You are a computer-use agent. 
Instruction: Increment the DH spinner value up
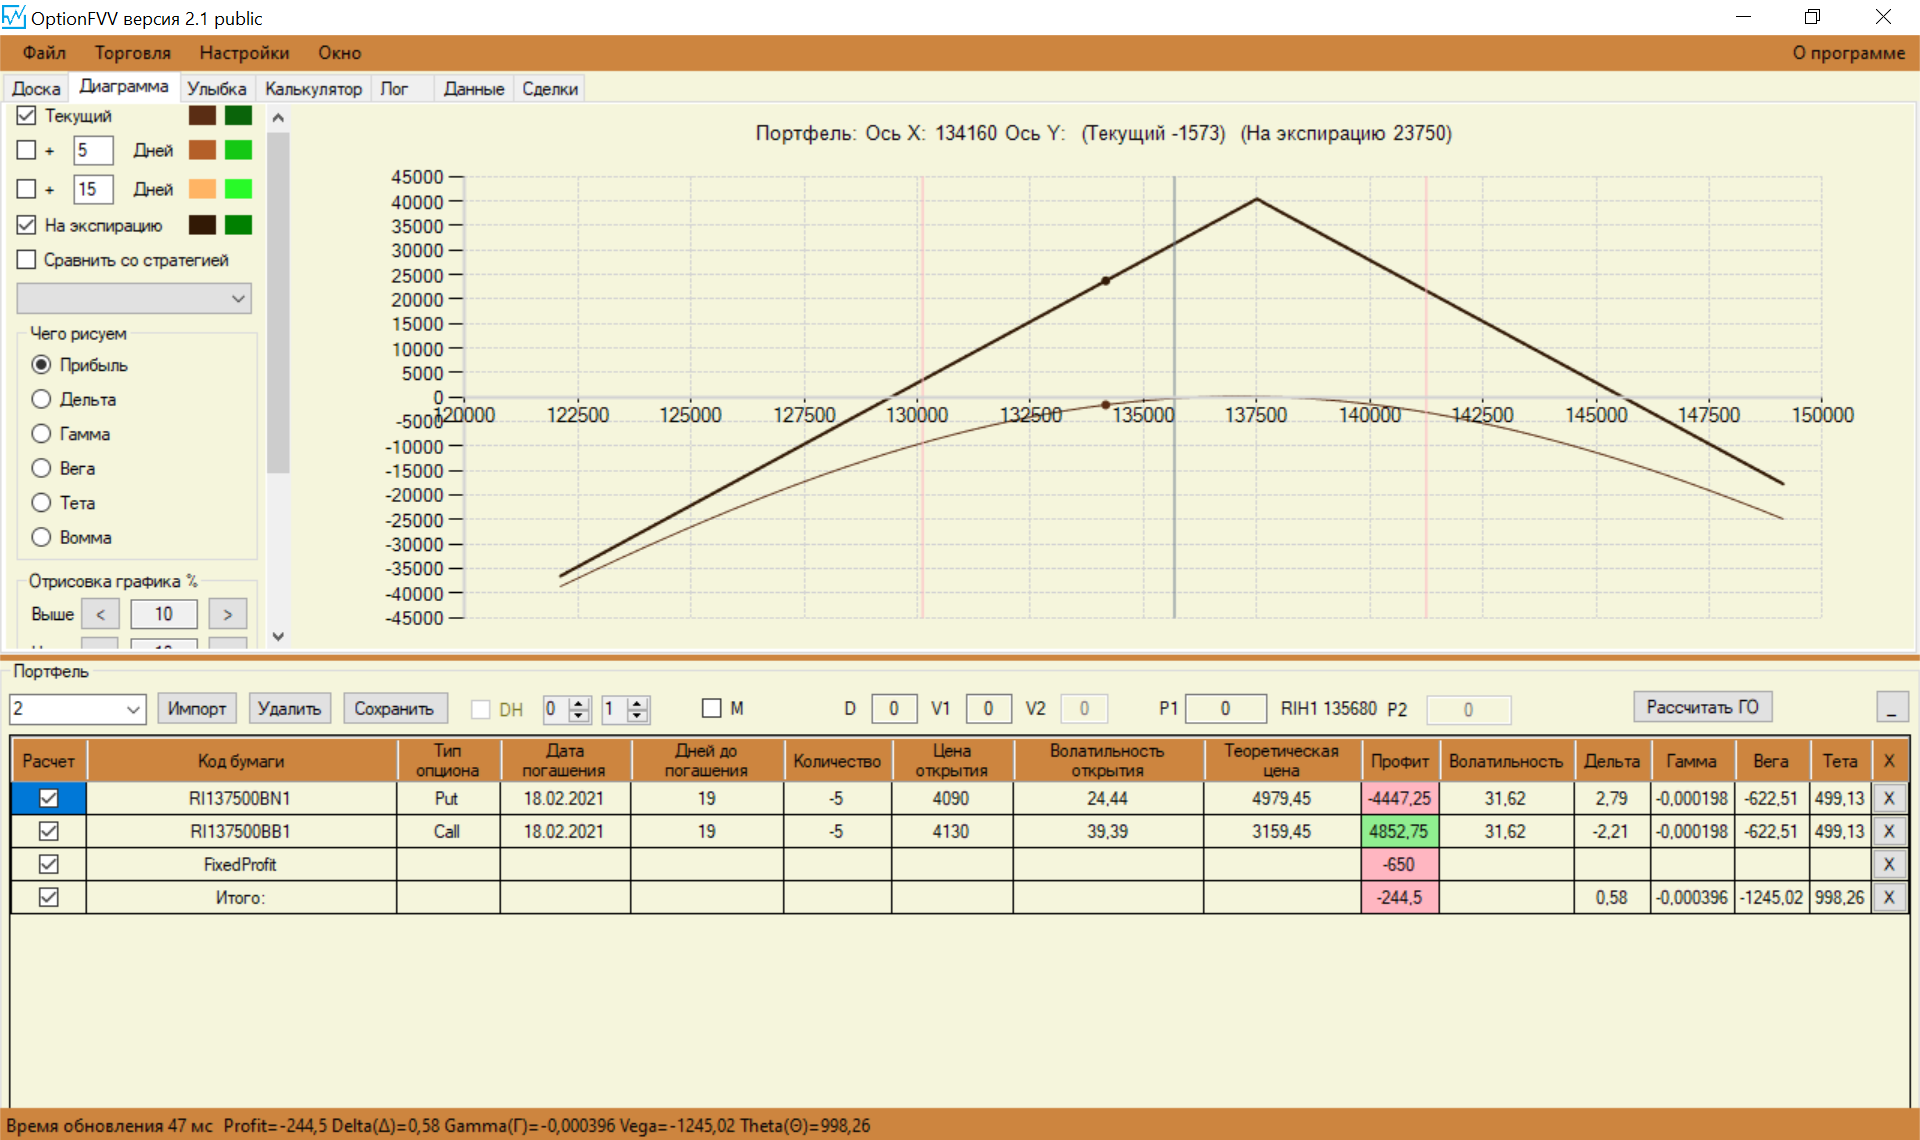point(579,703)
